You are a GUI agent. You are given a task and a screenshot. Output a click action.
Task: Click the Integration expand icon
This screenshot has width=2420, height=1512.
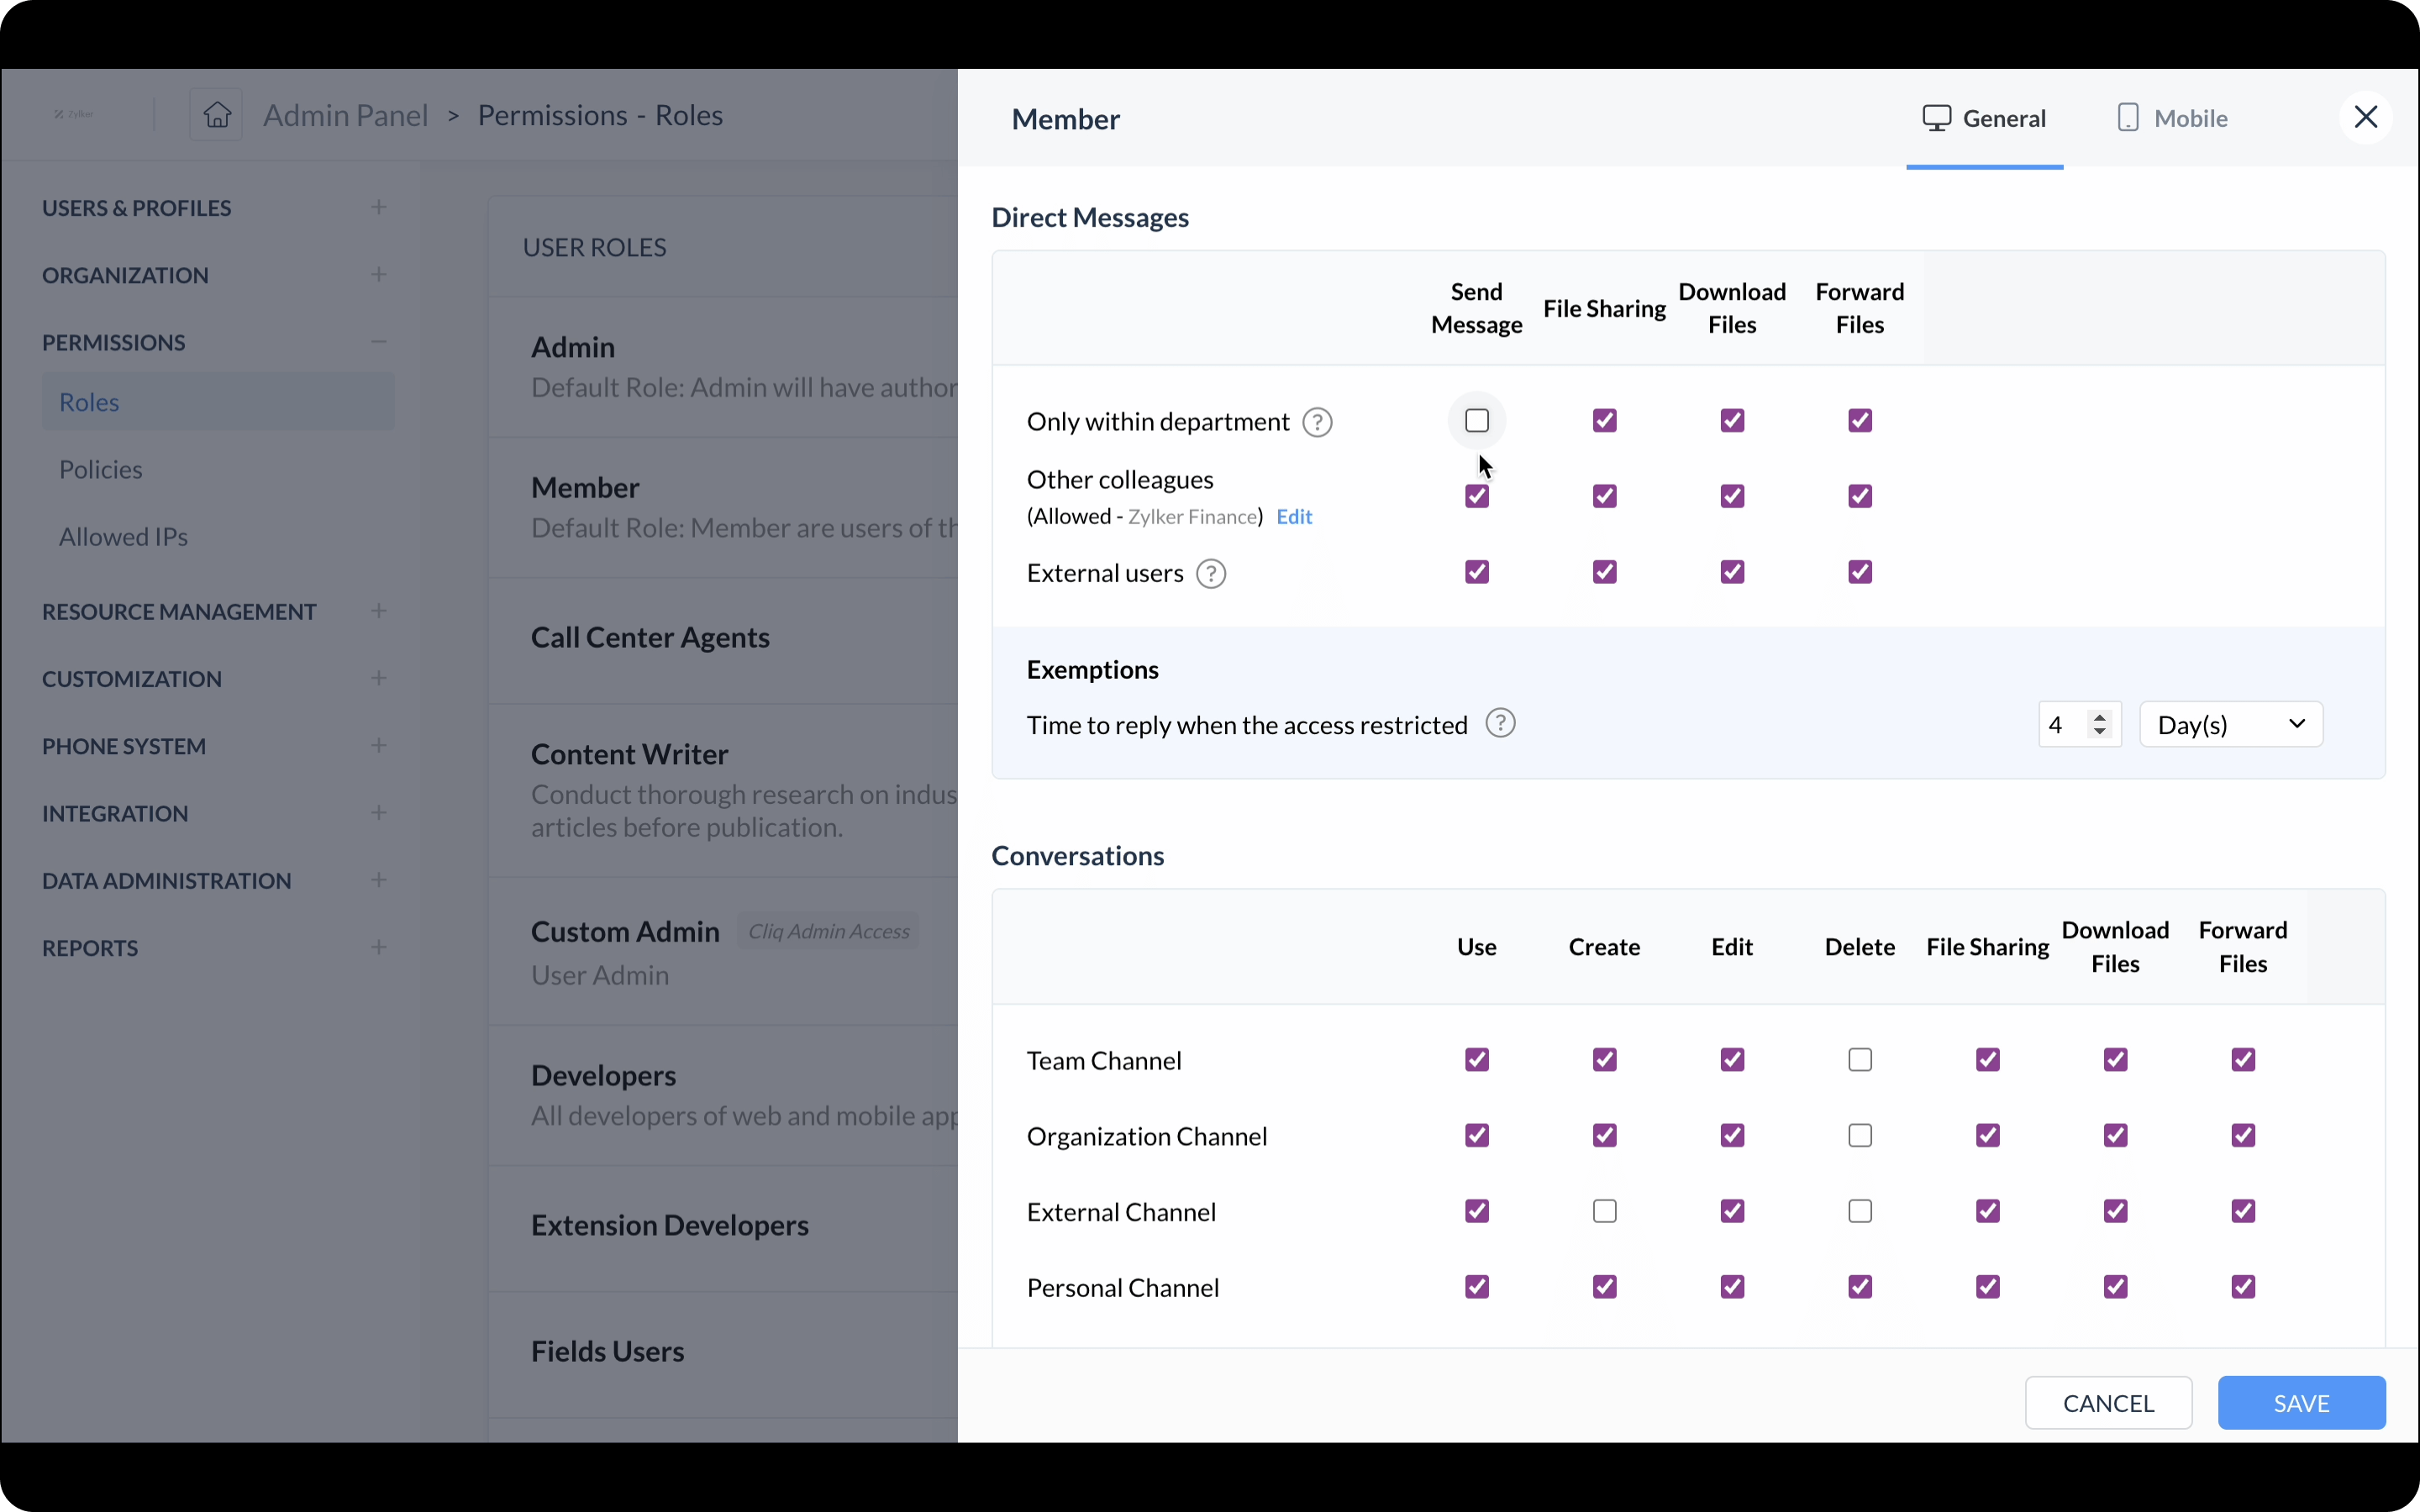[378, 811]
